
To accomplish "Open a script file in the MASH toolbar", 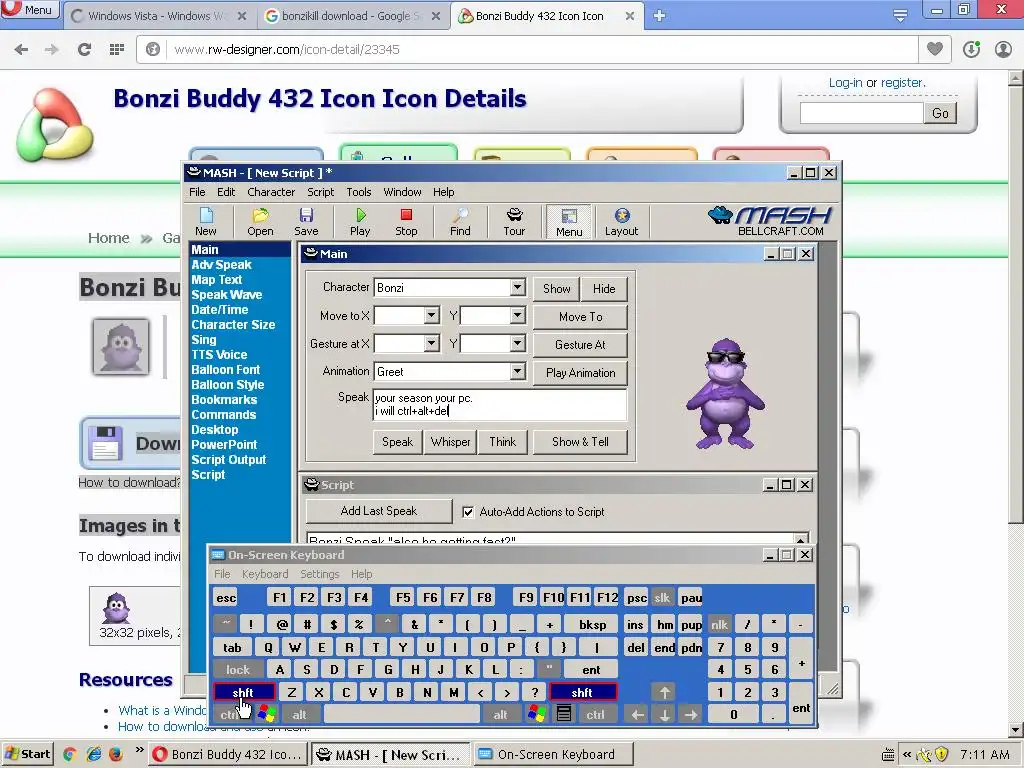I will click(260, 221).
